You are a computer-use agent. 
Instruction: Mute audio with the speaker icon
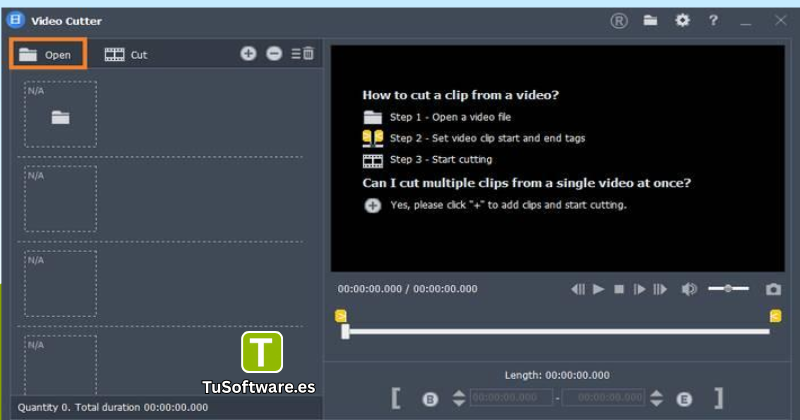click(x=689, y=289)
